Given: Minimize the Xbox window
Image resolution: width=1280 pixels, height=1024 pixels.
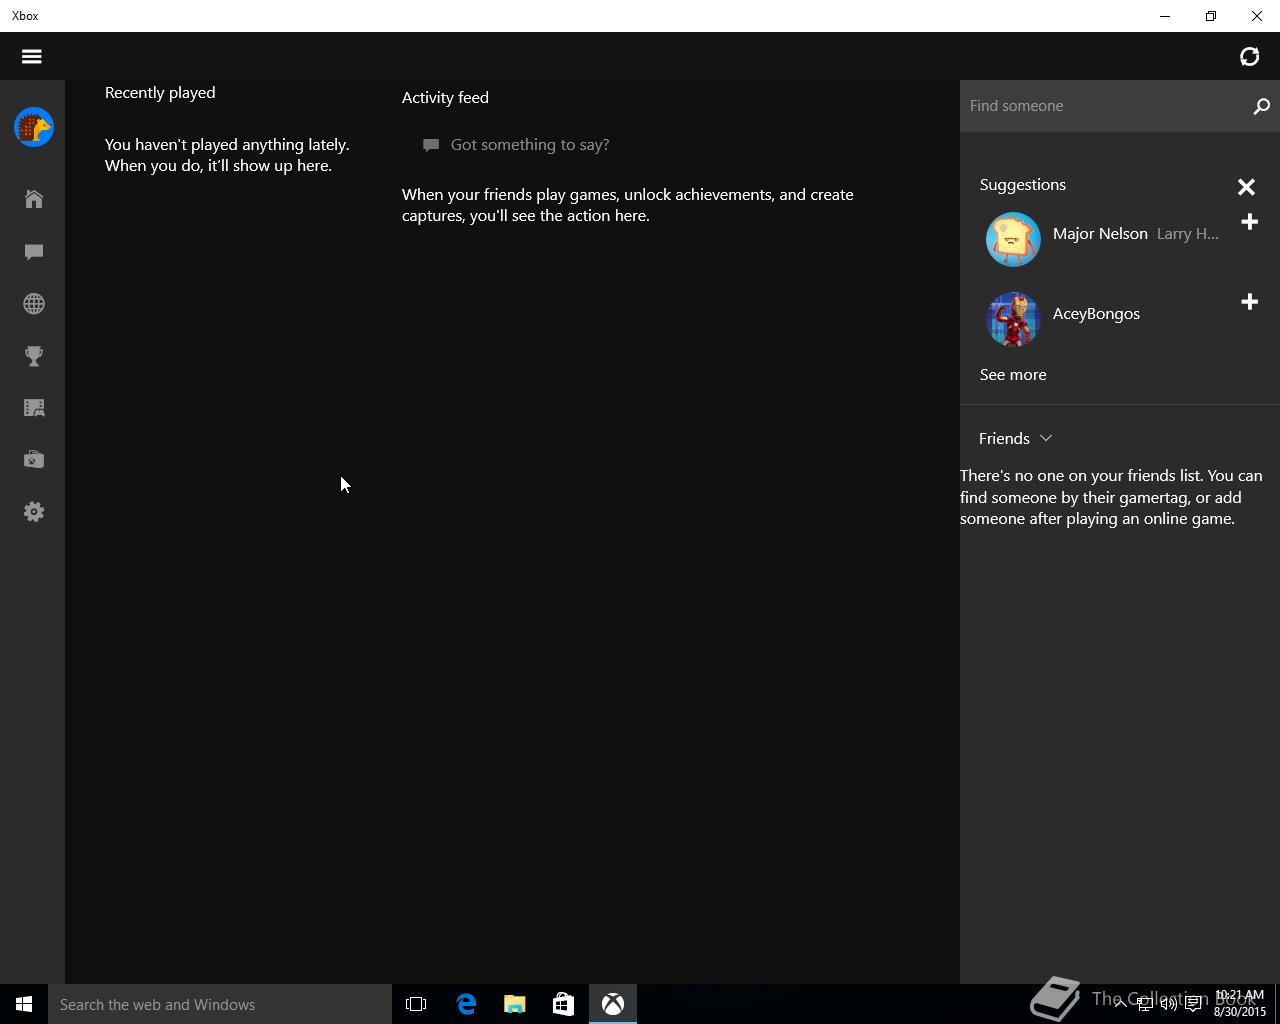Looking at the screenshot, I should (x=1165, y=16).
